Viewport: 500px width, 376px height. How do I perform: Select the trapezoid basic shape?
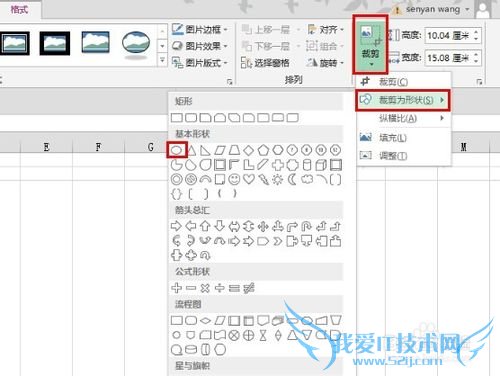click(234, 150)
